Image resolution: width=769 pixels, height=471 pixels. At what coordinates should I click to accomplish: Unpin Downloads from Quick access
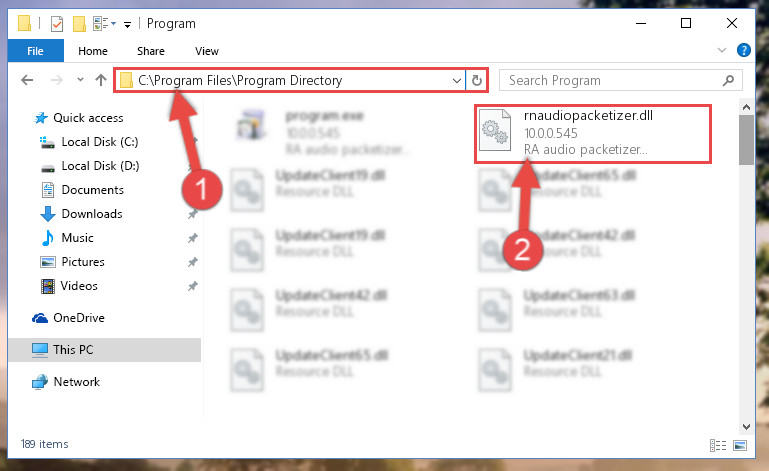[x=193, y=214]
